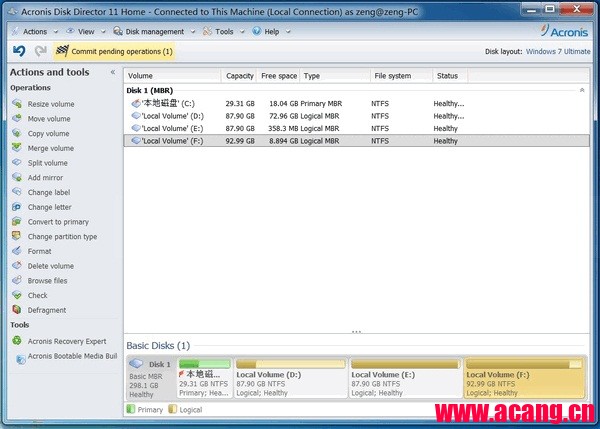Click the Acronis Recovery Expert icon

coord(17,341)
